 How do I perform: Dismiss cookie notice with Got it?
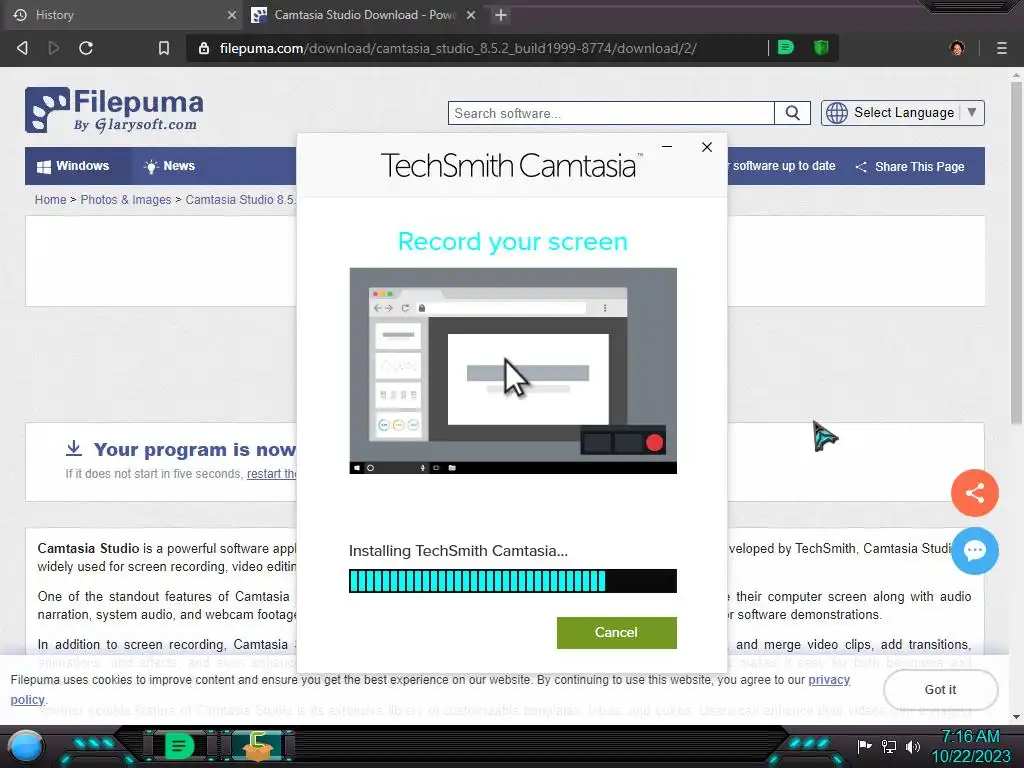pyautogui.click(x=940, y=690)
